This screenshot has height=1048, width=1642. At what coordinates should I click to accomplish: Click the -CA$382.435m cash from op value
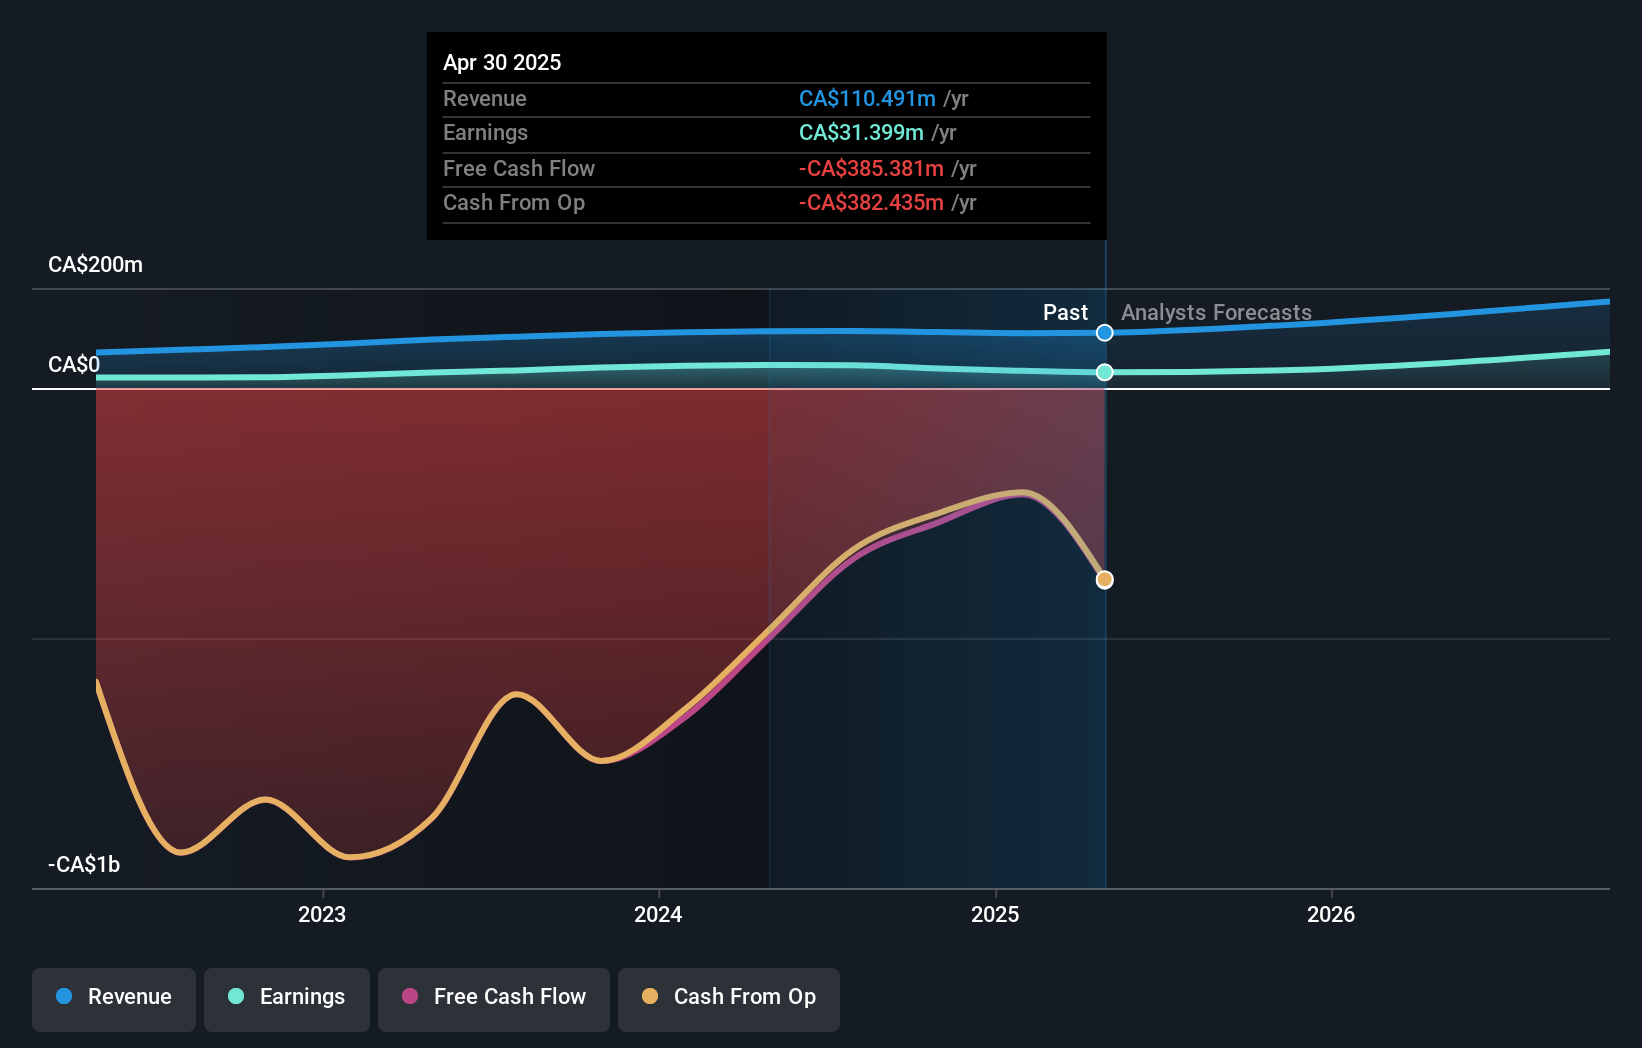coord(871,202)
